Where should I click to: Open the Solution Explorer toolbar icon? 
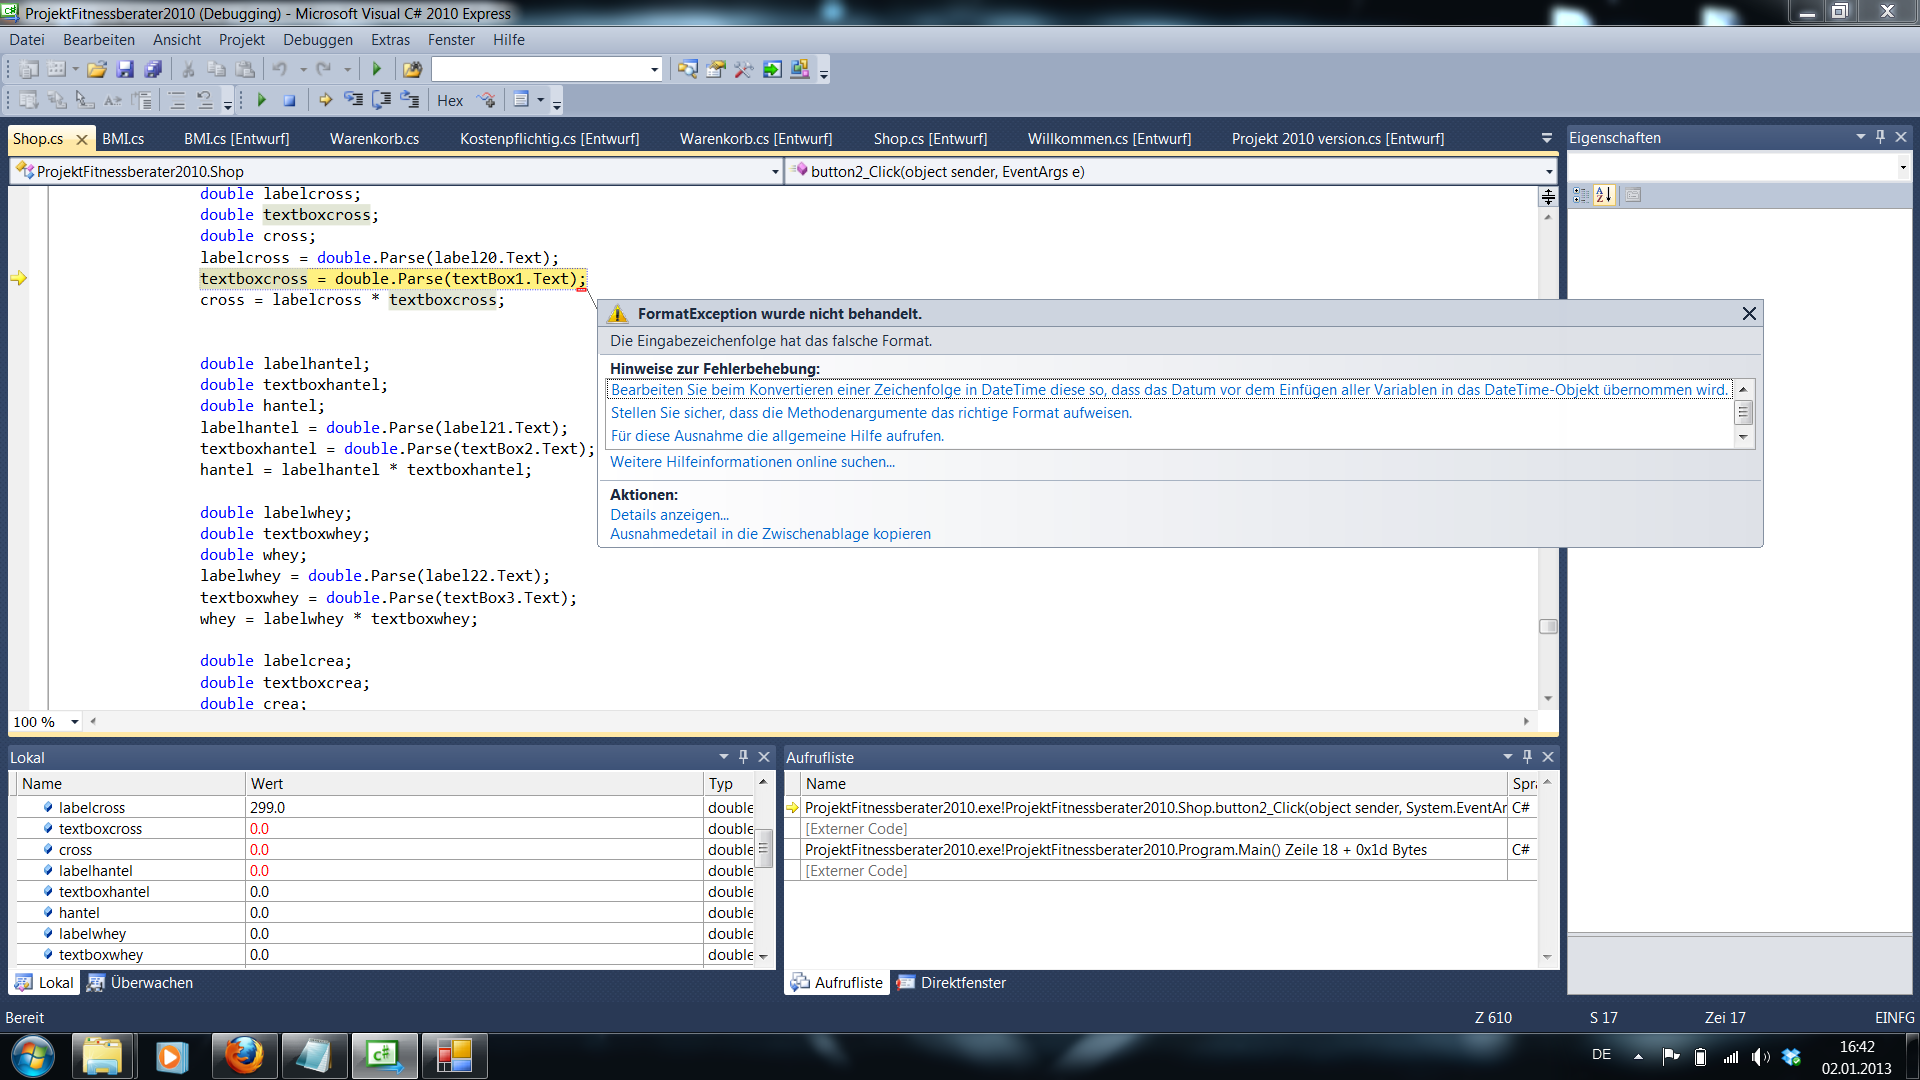point(688,69)
